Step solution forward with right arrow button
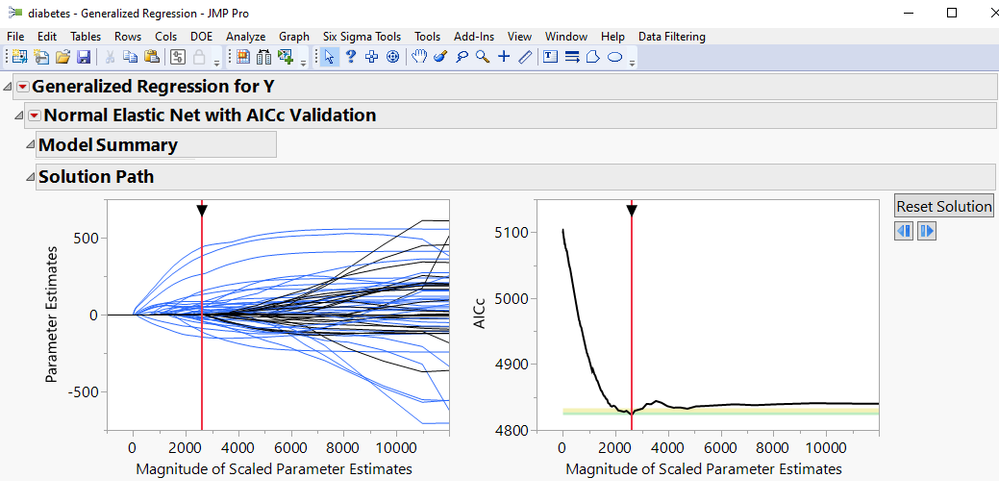 926,231
